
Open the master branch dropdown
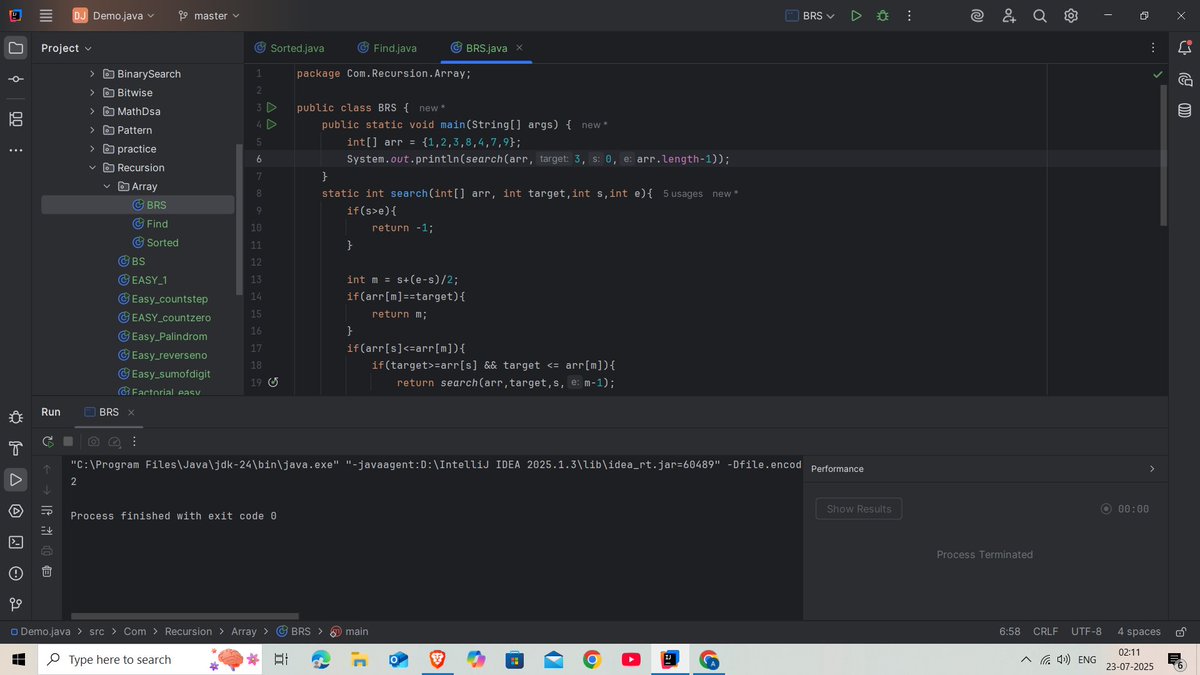[x=209, y=16]
